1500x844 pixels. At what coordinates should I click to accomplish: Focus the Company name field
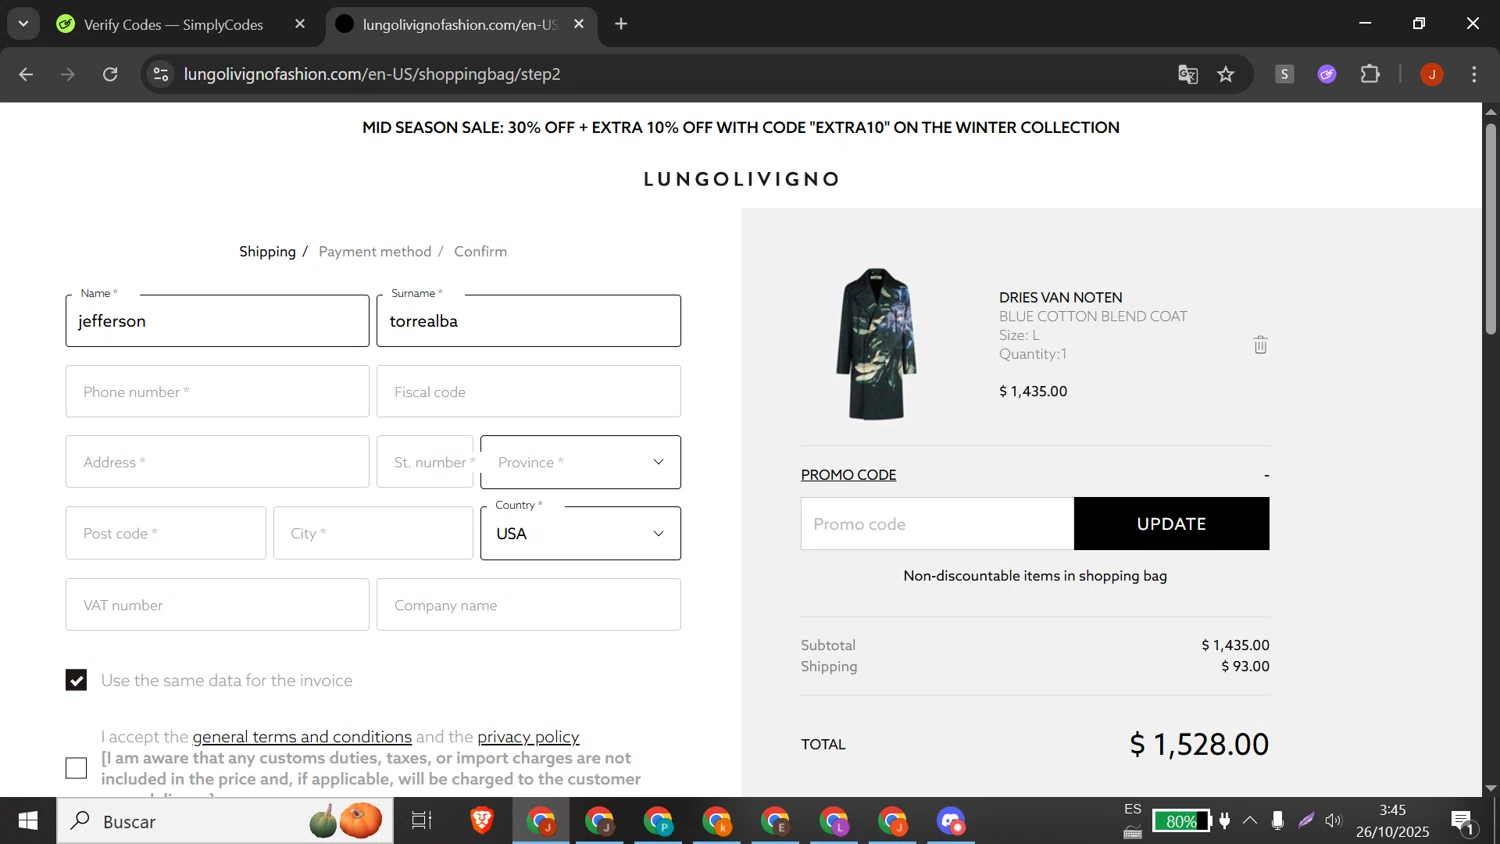pos(528,604)
